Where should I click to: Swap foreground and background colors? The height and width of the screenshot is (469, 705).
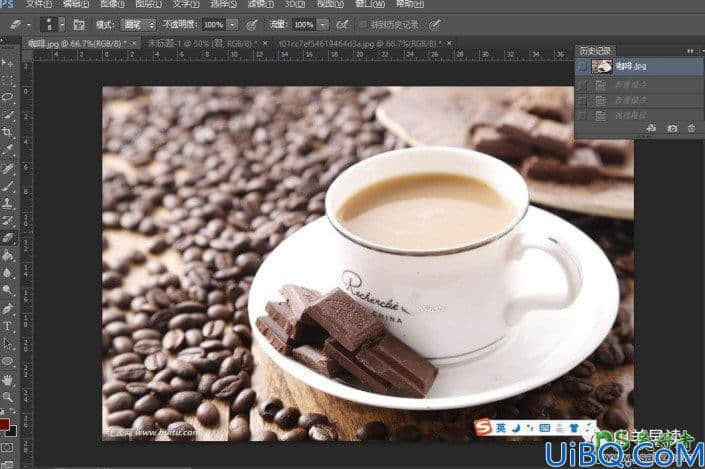point(12,412)
